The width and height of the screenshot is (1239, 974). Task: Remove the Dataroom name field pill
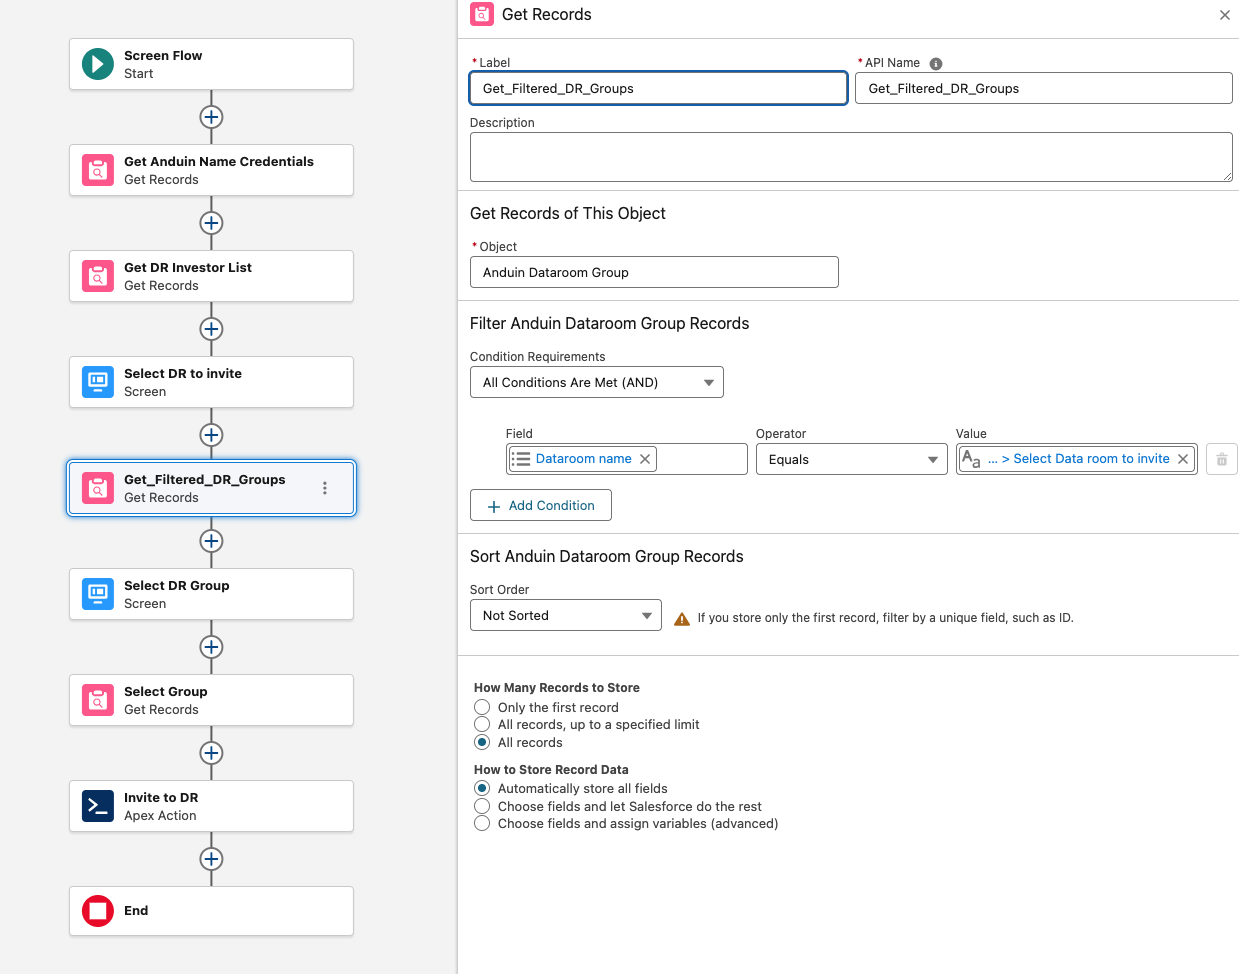pyautogui.click(x=645, y=459)
